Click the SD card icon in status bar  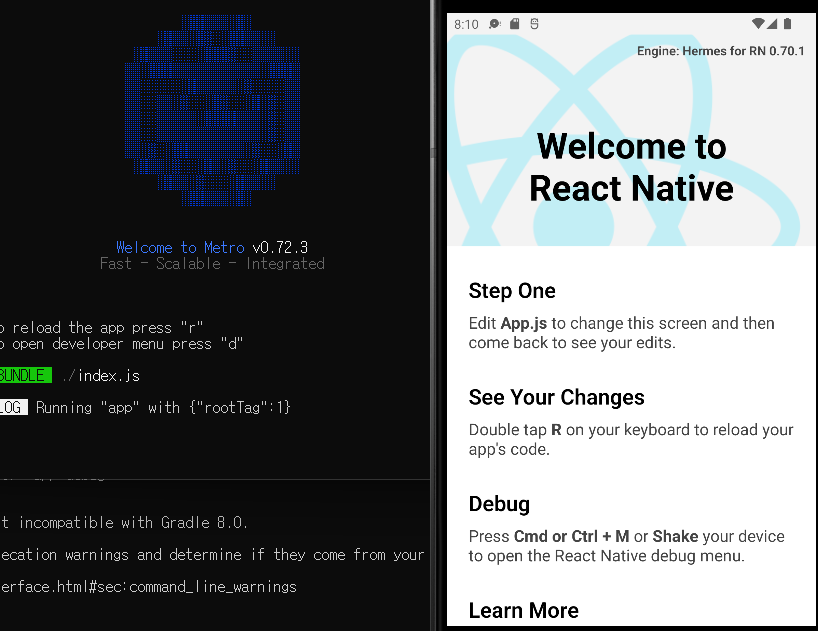(515, 23)
